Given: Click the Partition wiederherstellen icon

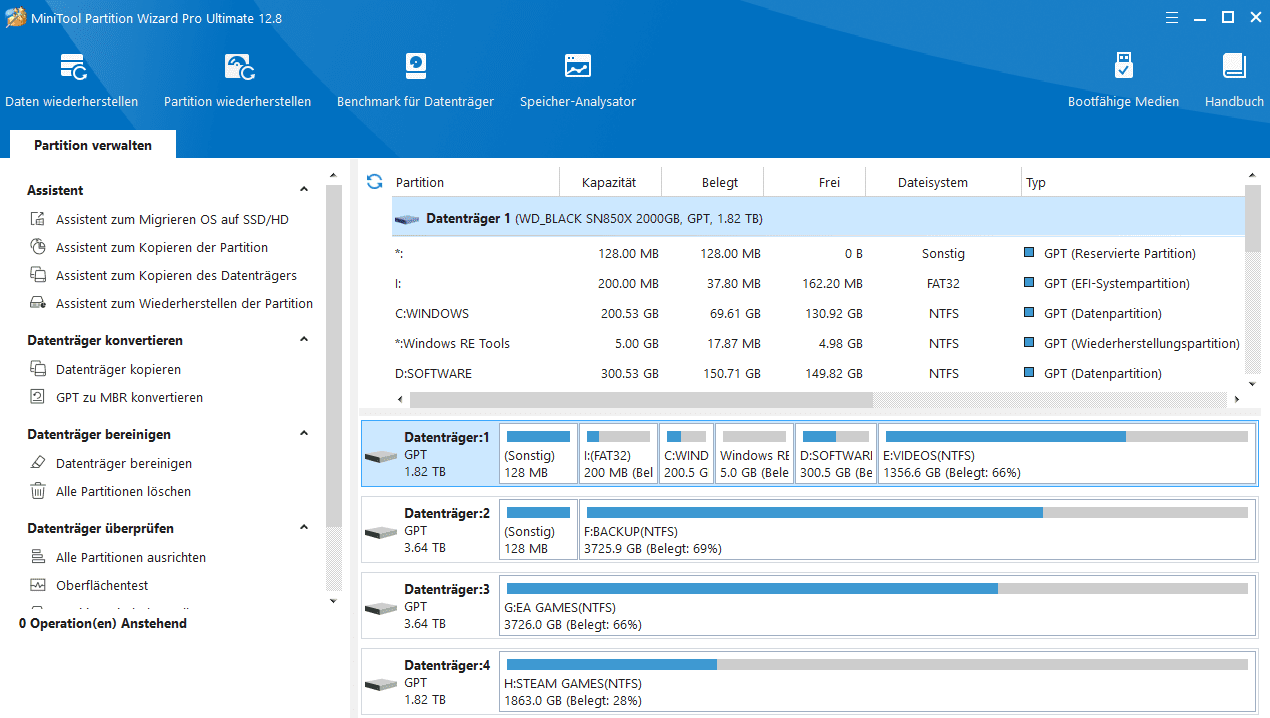Looking at the screenshot, I should coord(238,68).
